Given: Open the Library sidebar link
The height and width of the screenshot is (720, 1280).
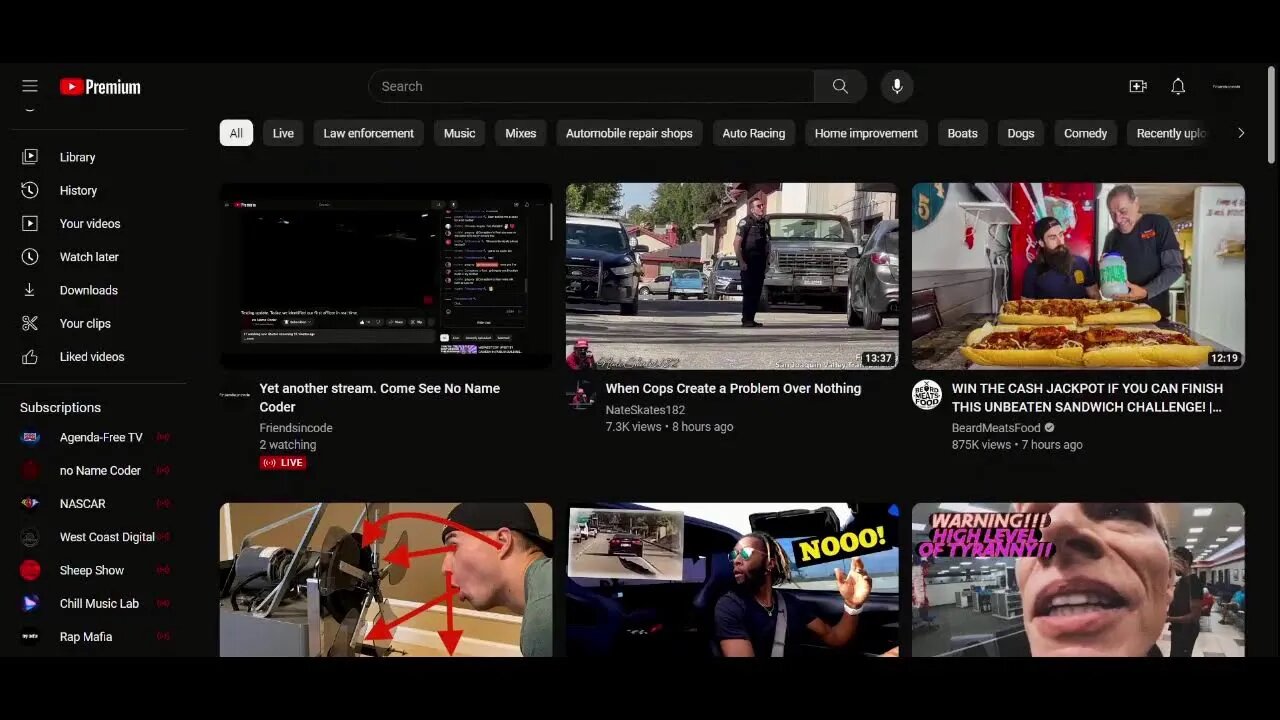Looking at the screenshot, I should (x=77, y=157).
